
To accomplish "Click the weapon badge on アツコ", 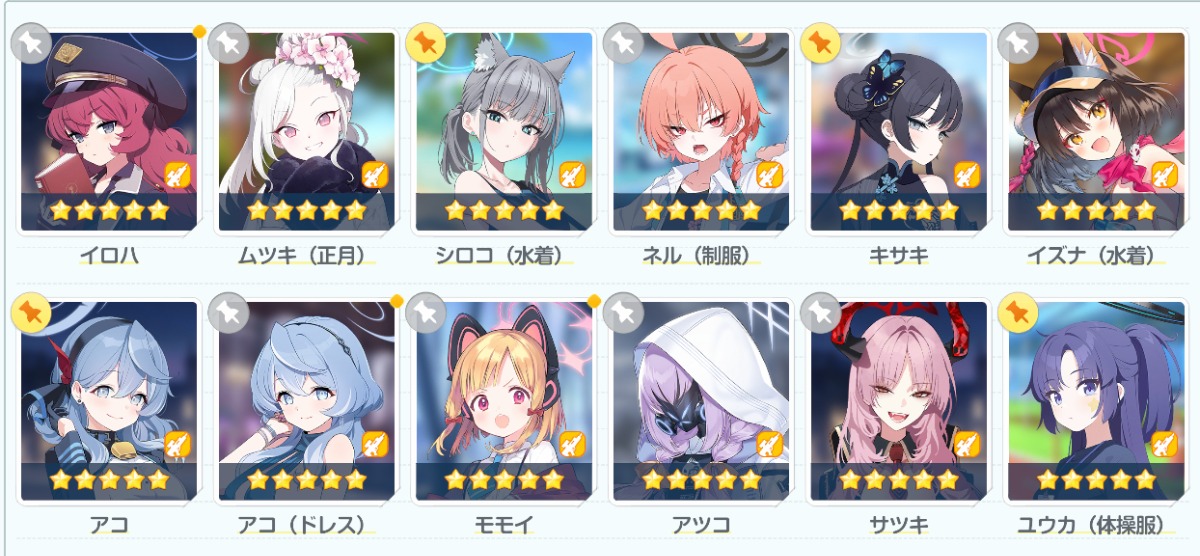I will (770, 445).
